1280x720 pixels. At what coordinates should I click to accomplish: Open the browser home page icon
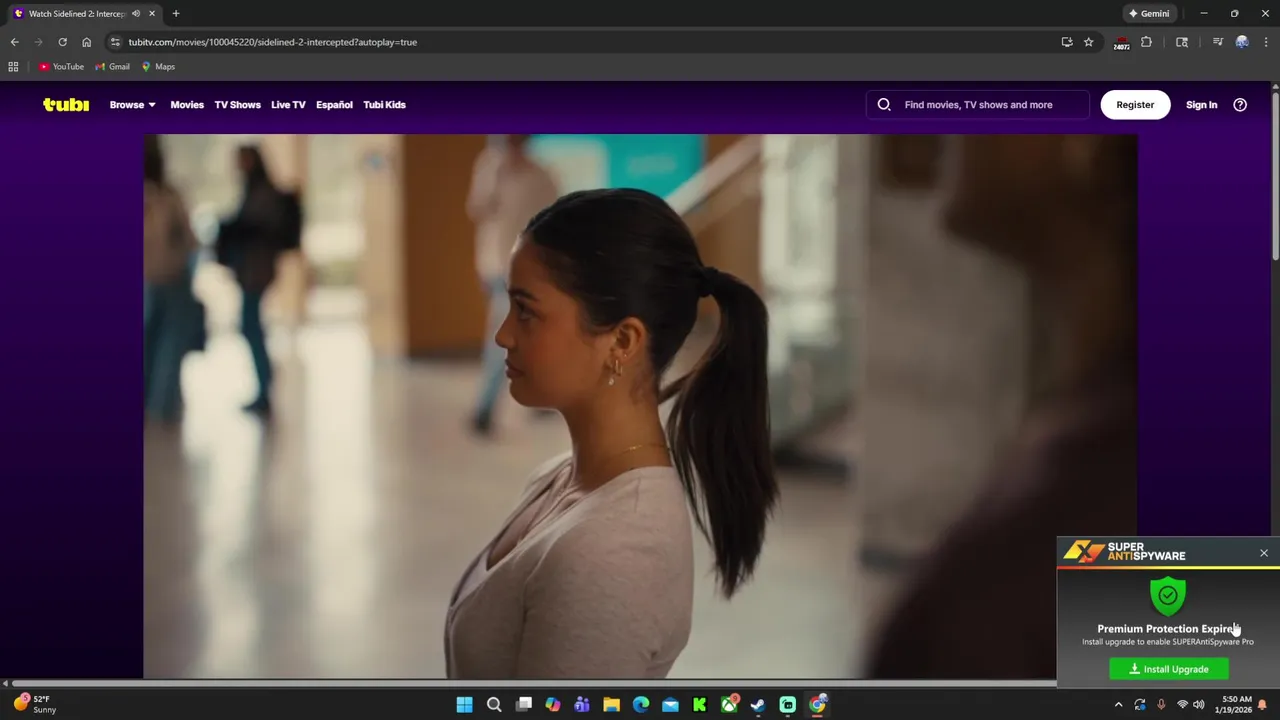(x=87, y=42)
